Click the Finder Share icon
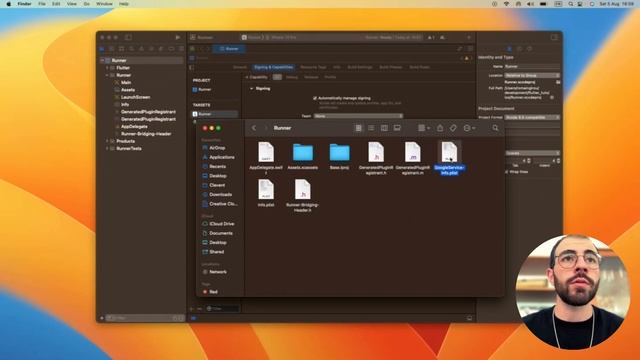 (440, 128)
